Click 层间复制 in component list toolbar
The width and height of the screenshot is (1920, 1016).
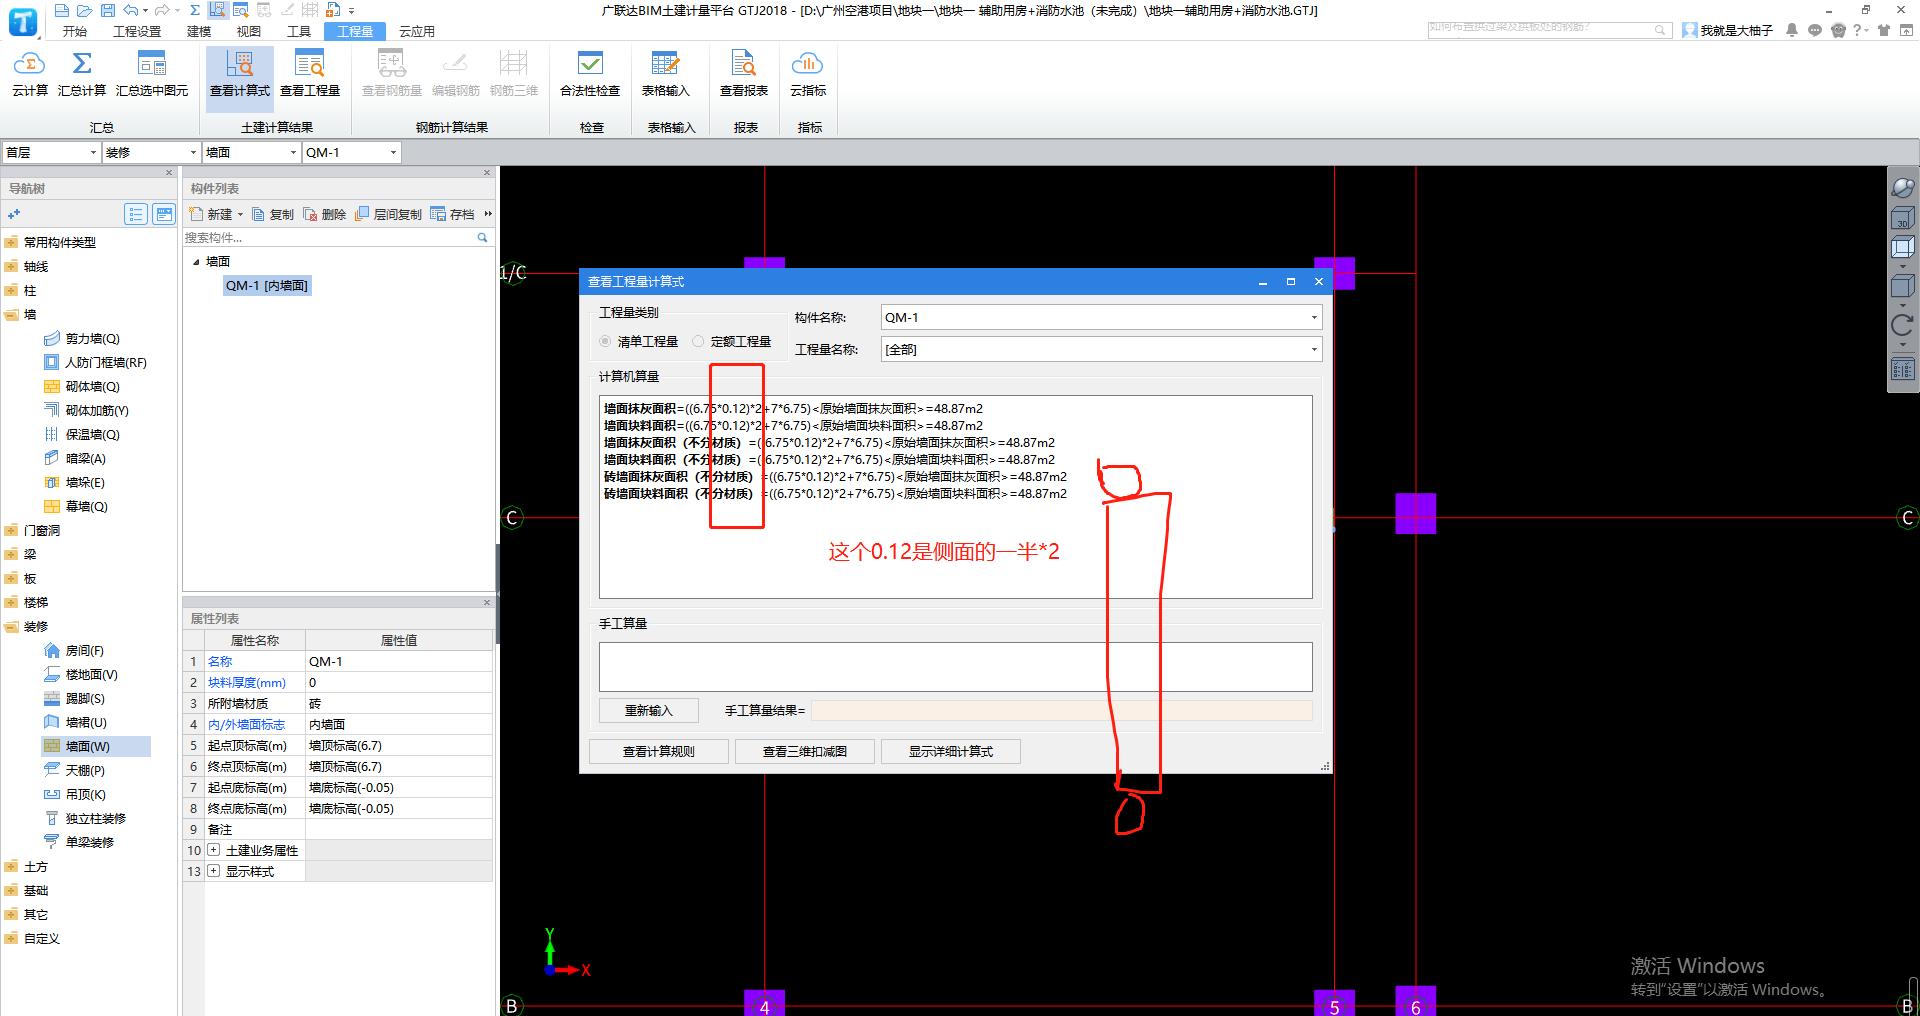[x=388, y=214]
